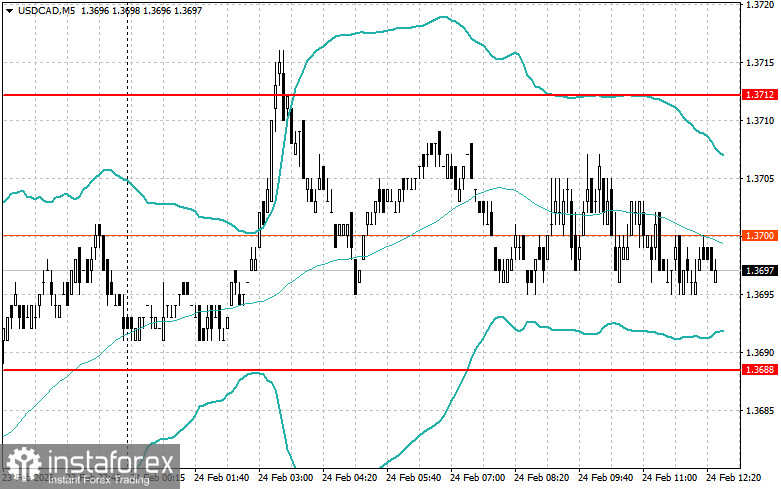Viewport: 781px width, 489px height.
Task: Click the 24 Feb 12:20 time label
Action: click(x=733, y=478)
